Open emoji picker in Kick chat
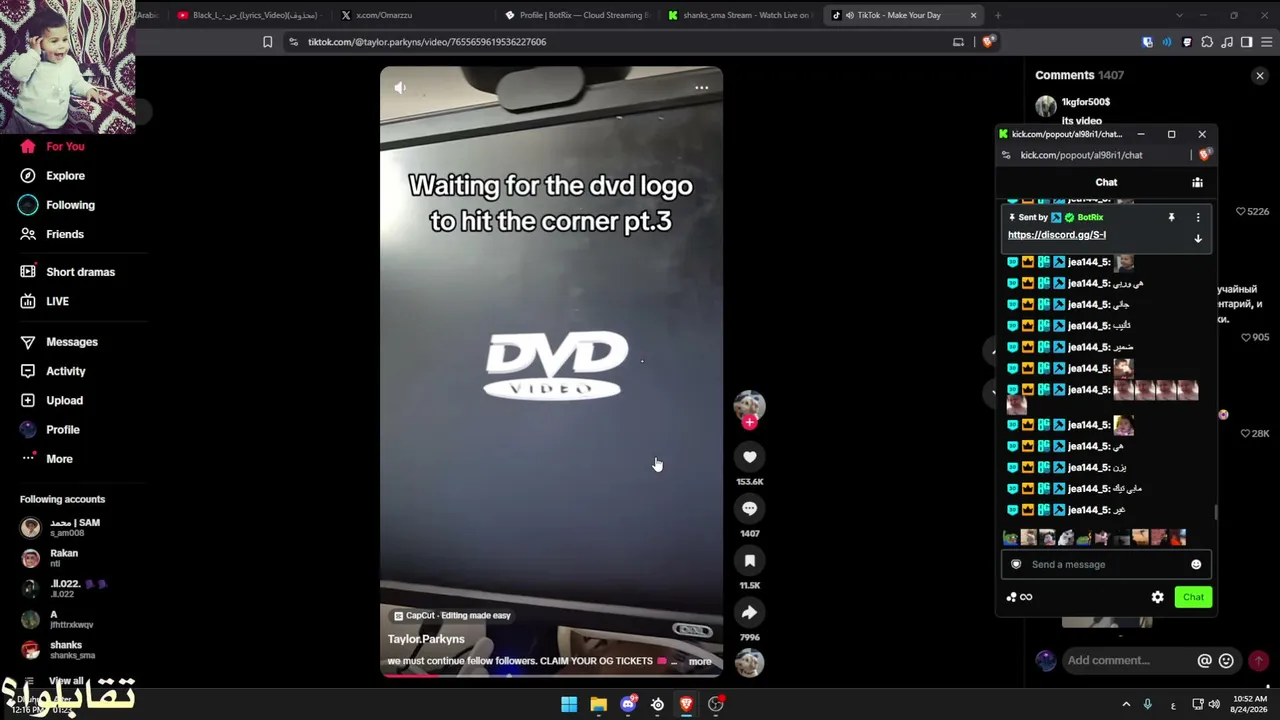Screen dimensions: 1280x720 (1196, 565)
